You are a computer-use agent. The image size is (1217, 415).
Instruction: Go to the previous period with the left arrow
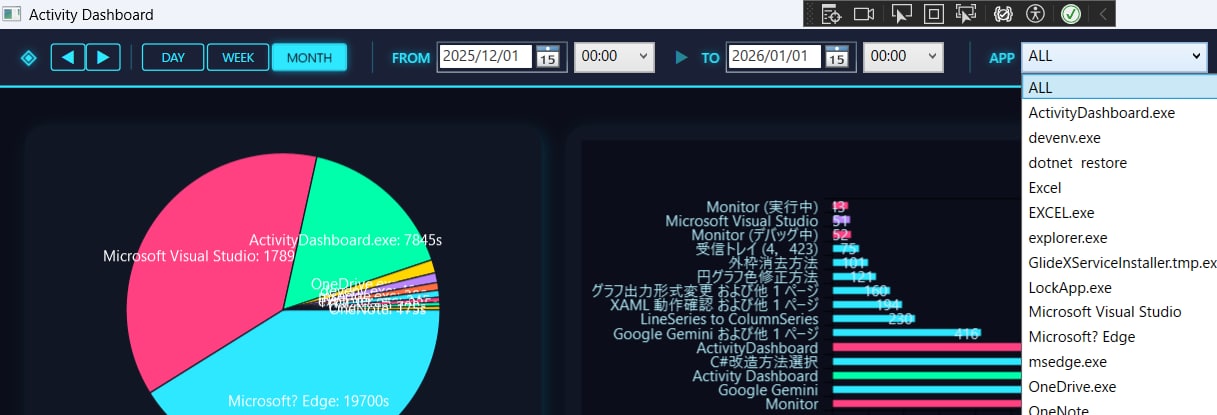(x=68, y=57)
